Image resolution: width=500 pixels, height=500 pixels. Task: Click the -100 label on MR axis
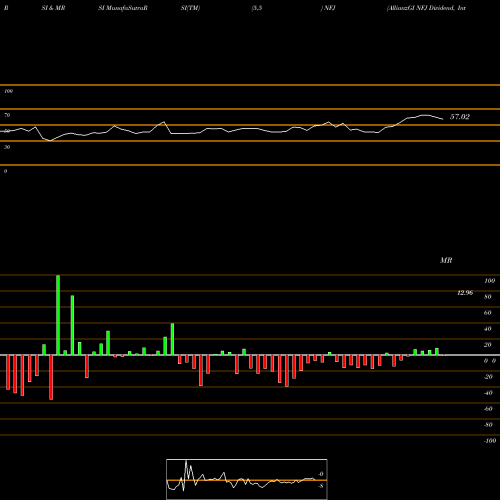pyautogui.click(x=490, y=441)
